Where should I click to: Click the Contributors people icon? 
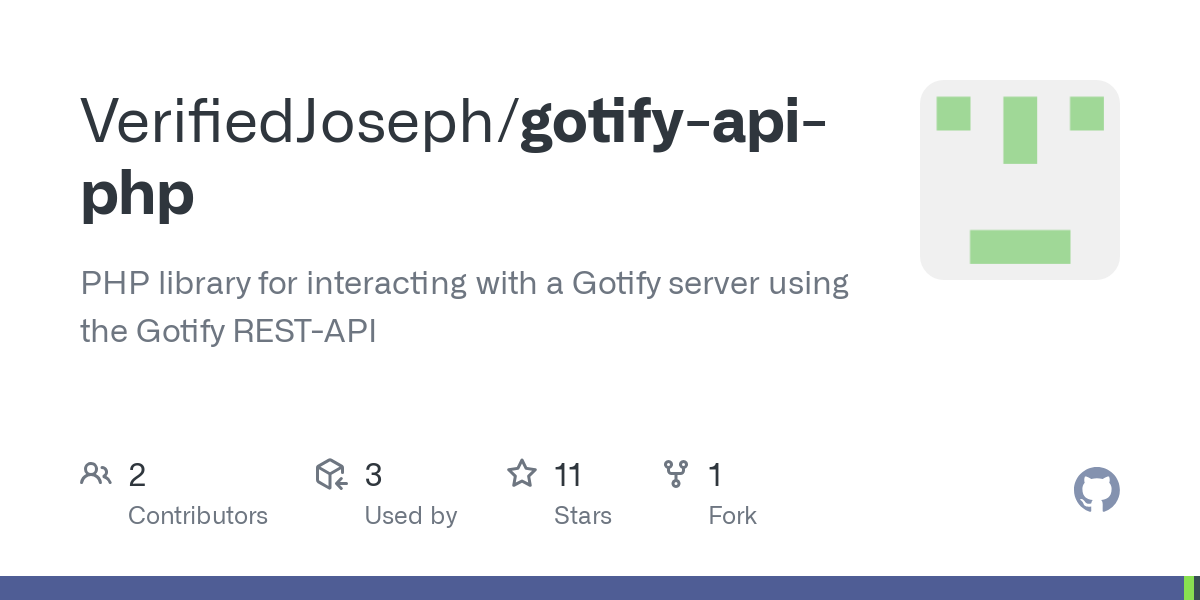click(x=96, y=474)
